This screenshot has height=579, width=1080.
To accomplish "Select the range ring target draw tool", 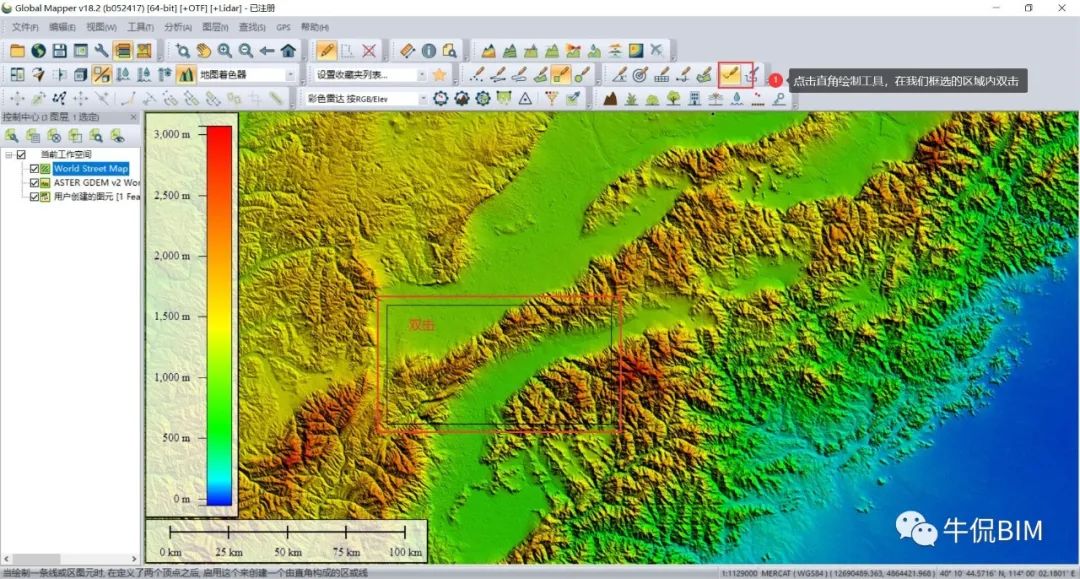I will point(641,74).
